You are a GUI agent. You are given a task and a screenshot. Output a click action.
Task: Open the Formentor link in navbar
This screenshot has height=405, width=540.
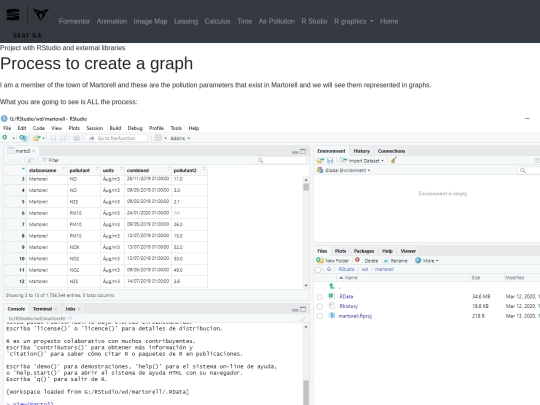(x=74, y=21)
